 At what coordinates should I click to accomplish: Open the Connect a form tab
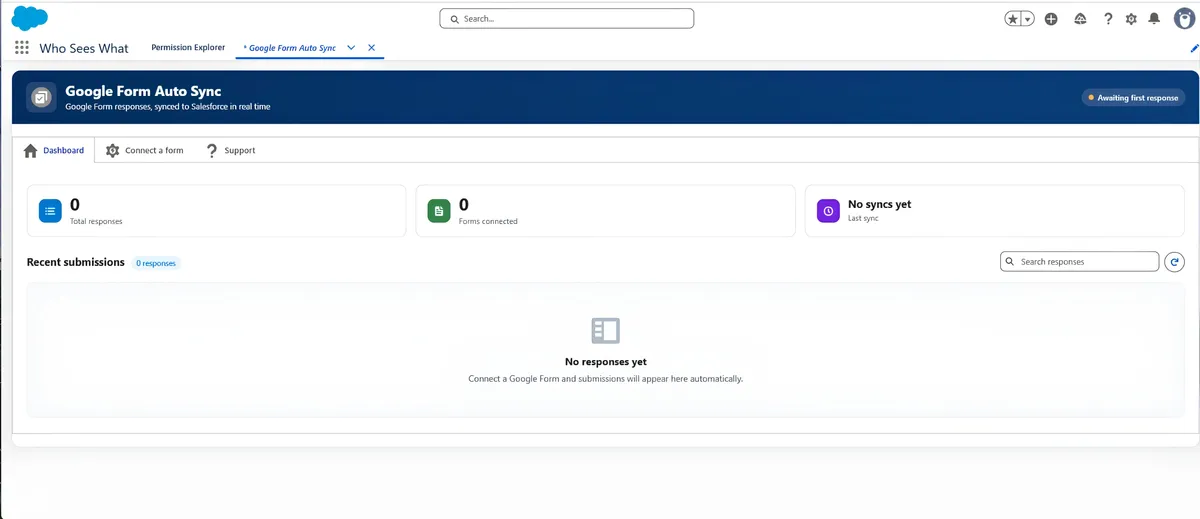(x=145, y=150)
